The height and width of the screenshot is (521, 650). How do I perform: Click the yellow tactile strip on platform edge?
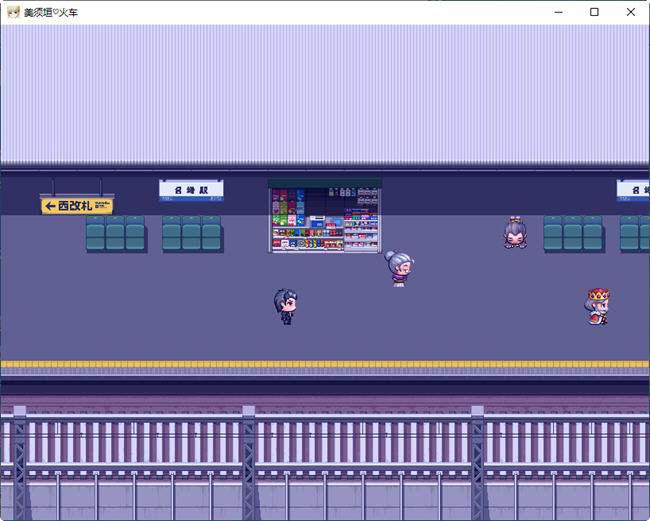[x=325, y=365]
